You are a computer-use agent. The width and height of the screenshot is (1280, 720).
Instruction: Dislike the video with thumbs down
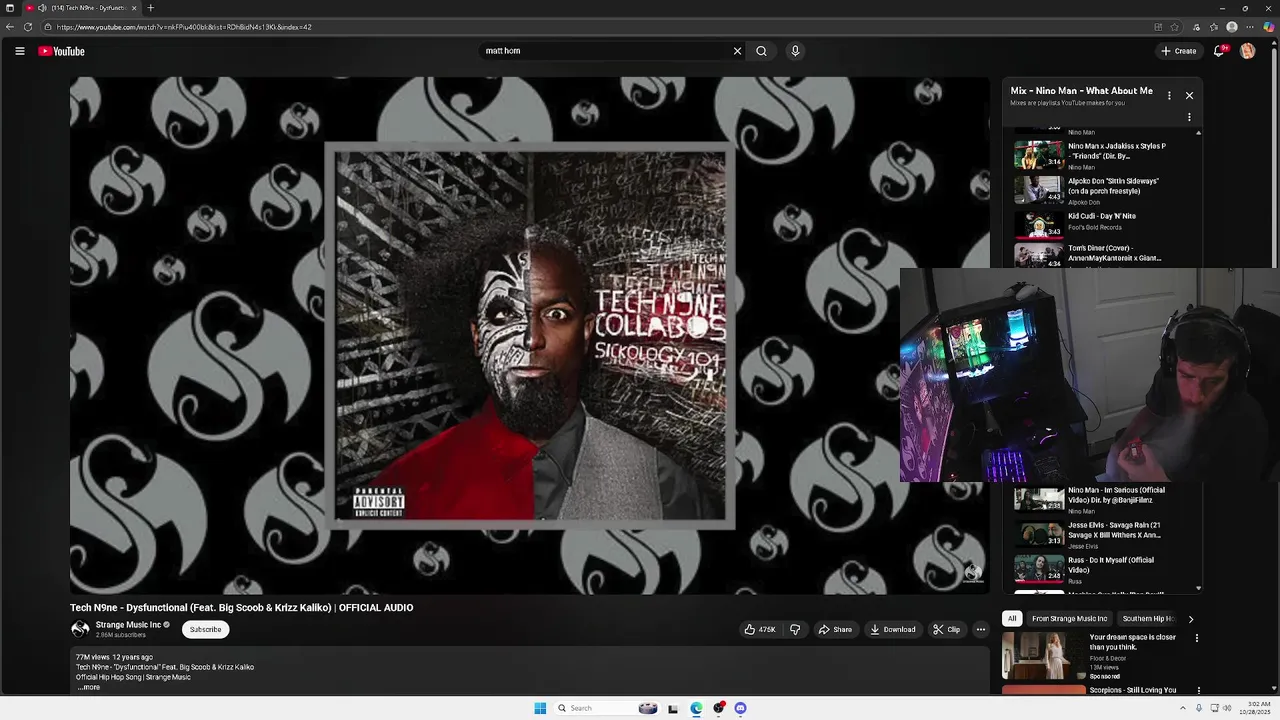point(795,629)
